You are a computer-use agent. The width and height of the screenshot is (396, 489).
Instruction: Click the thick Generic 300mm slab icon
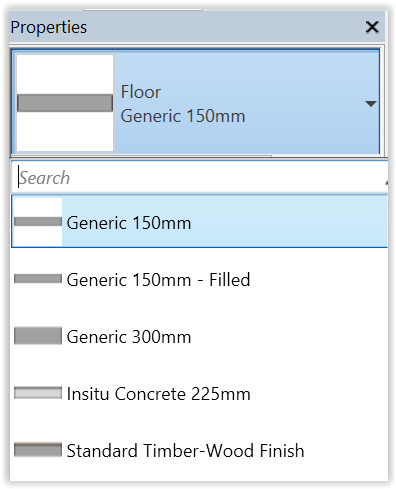pyautogui.click(x=38, y=336)
